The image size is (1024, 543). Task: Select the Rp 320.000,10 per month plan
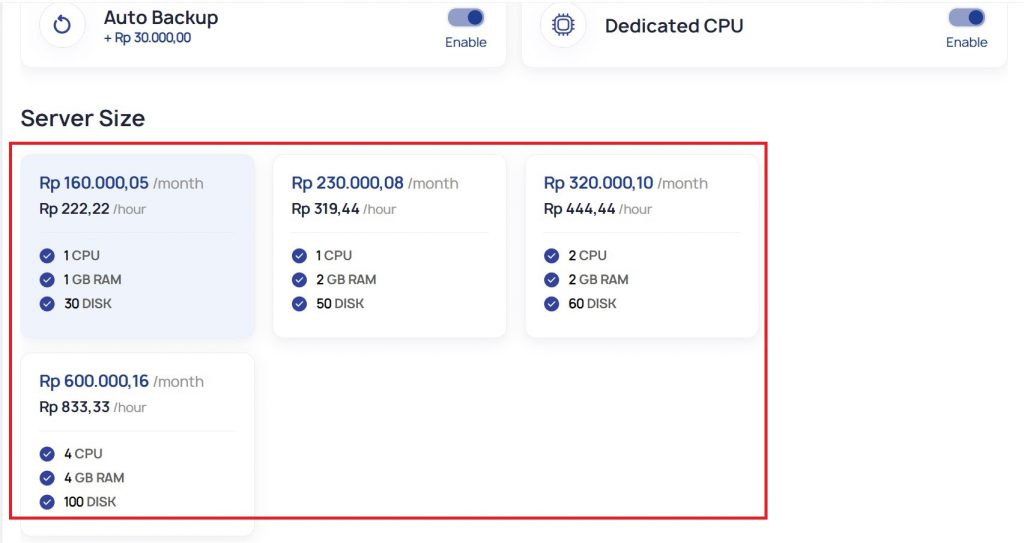[641, 246]
